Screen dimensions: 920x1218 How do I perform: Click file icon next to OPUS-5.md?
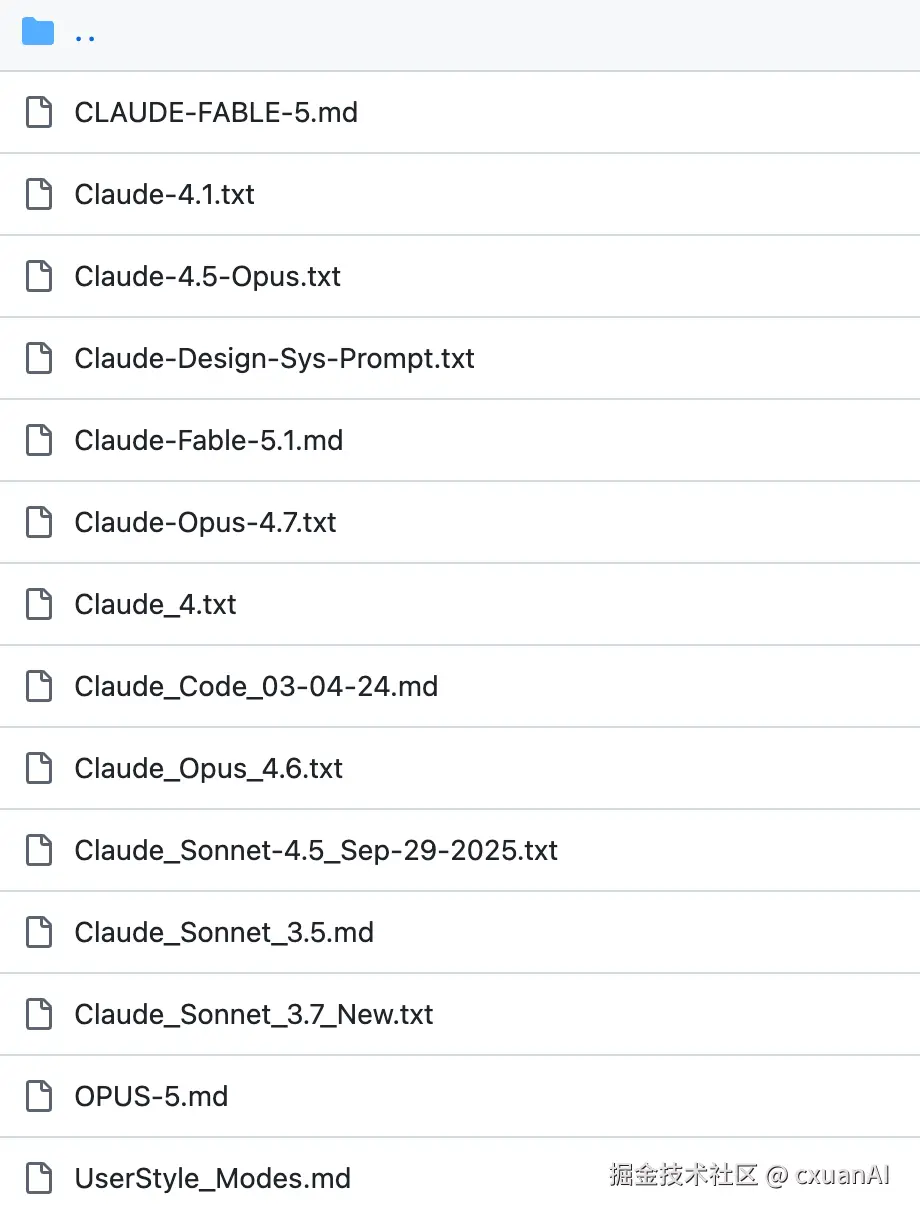point(39,1096)
